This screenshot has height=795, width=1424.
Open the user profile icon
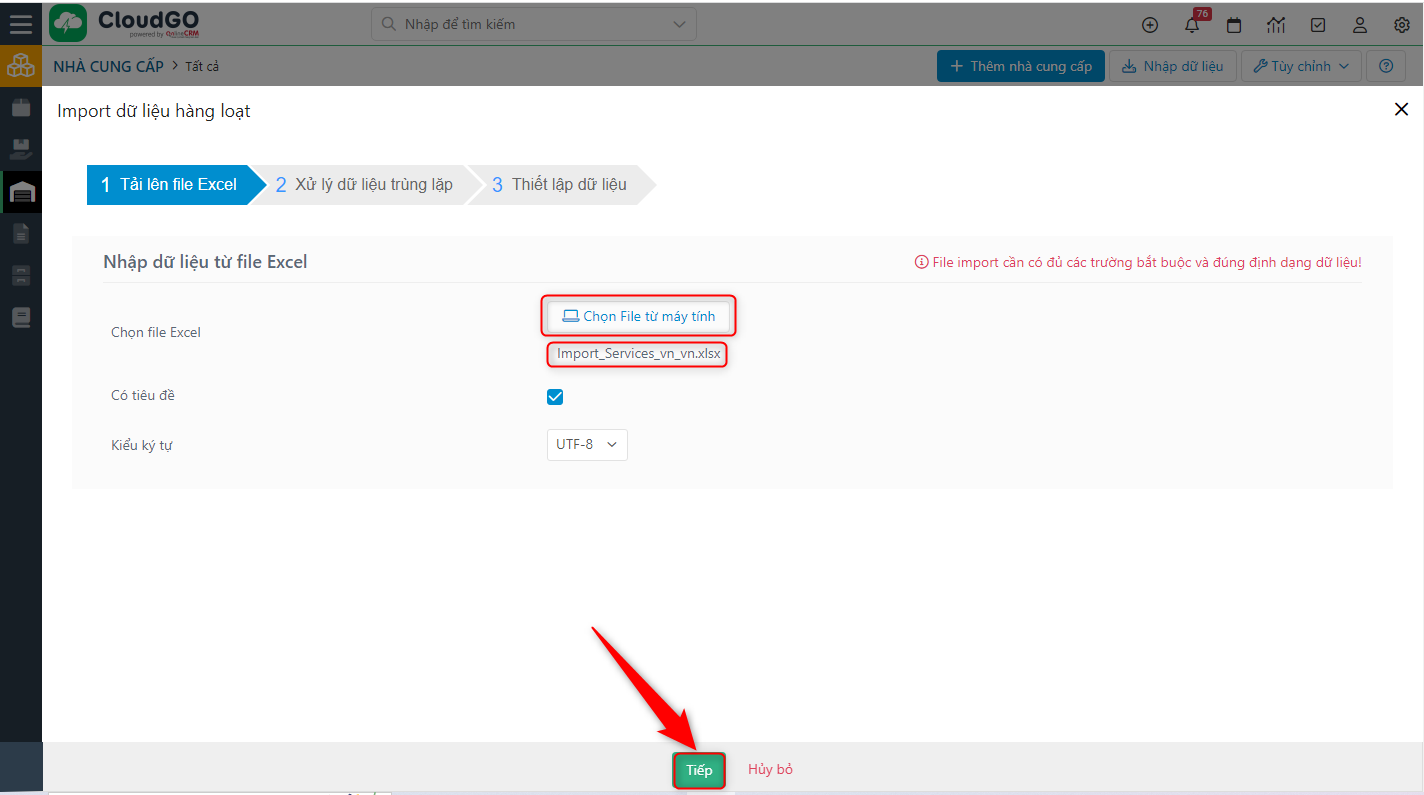click(x=1359, y=25)
